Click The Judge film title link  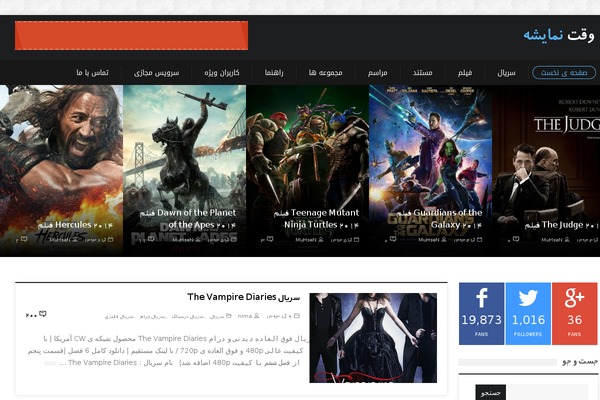pyautogui.click(x=562, y=225)
